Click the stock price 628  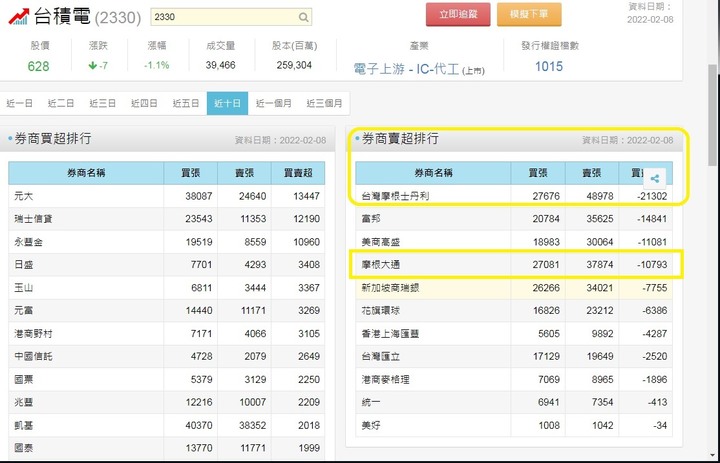38,67
